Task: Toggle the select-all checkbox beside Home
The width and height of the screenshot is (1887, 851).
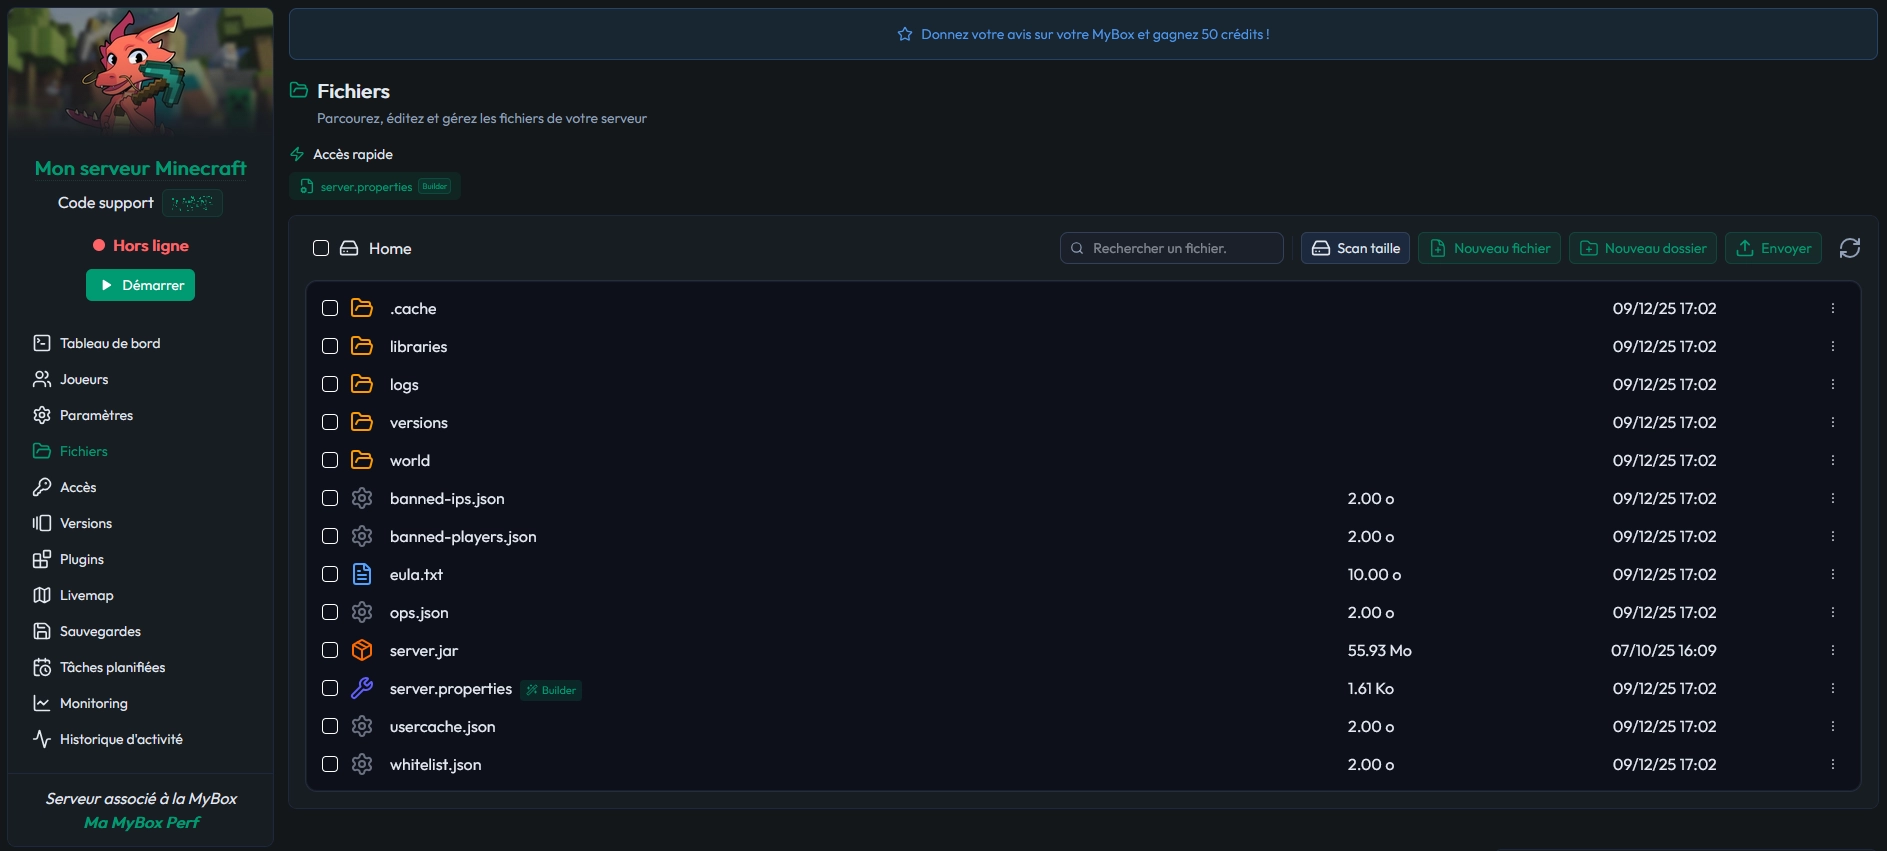Action: (x=321, y=248)
